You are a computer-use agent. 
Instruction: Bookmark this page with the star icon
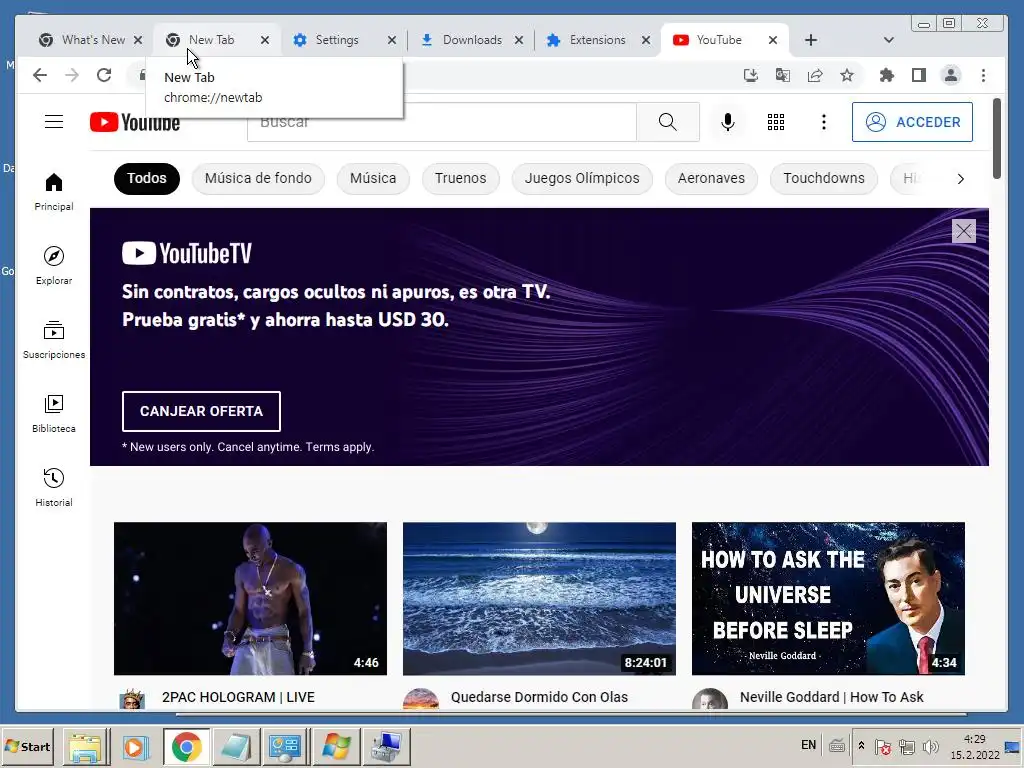pos(847,75)
